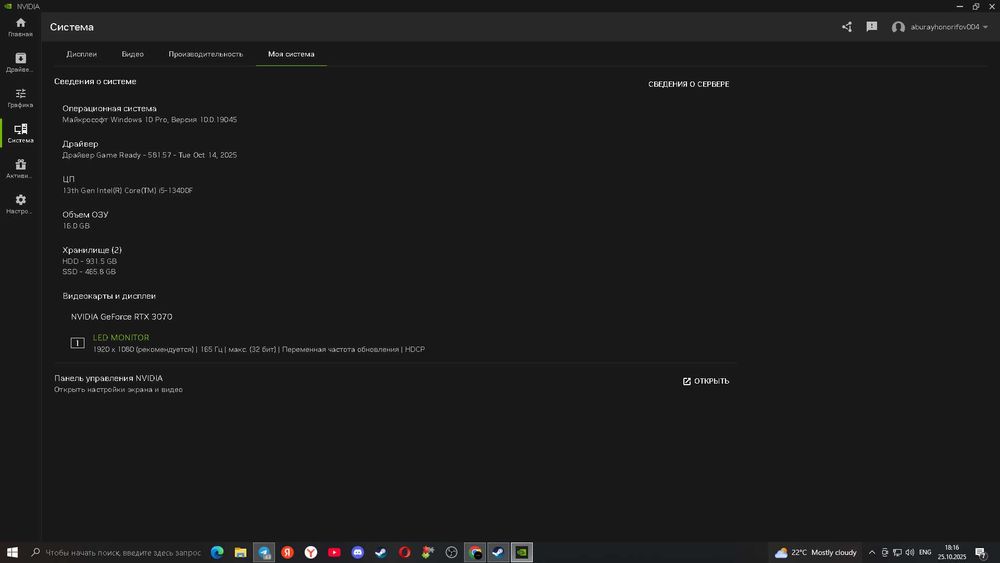This screenshot has height=563, width=1000.
Task: Click the 1920 x 1080 display details line
Action: coord(259,349)
